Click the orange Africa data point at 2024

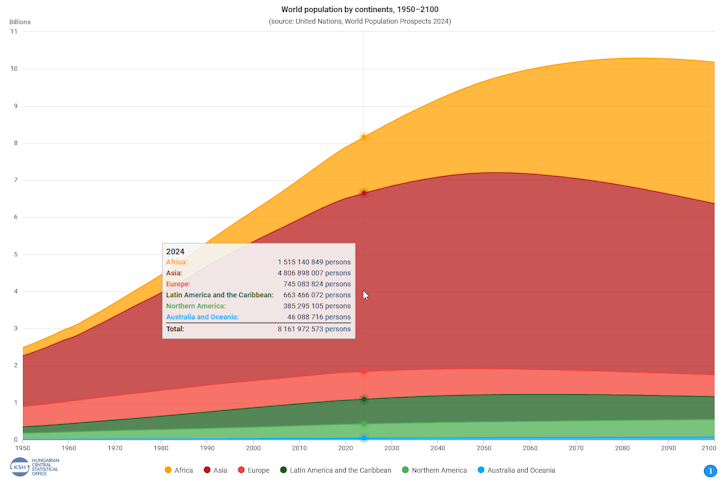364,137
